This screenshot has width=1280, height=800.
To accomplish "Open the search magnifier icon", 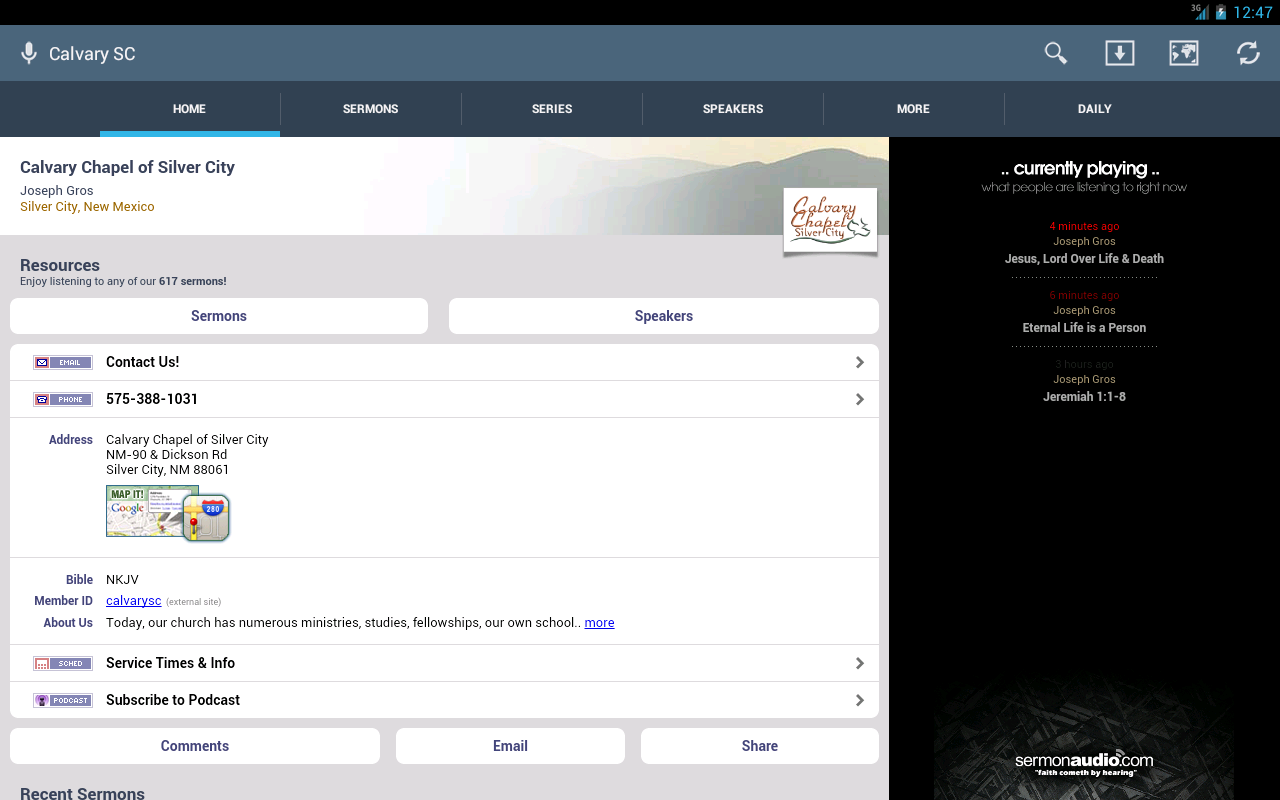I will click(x=1056, y=53).
